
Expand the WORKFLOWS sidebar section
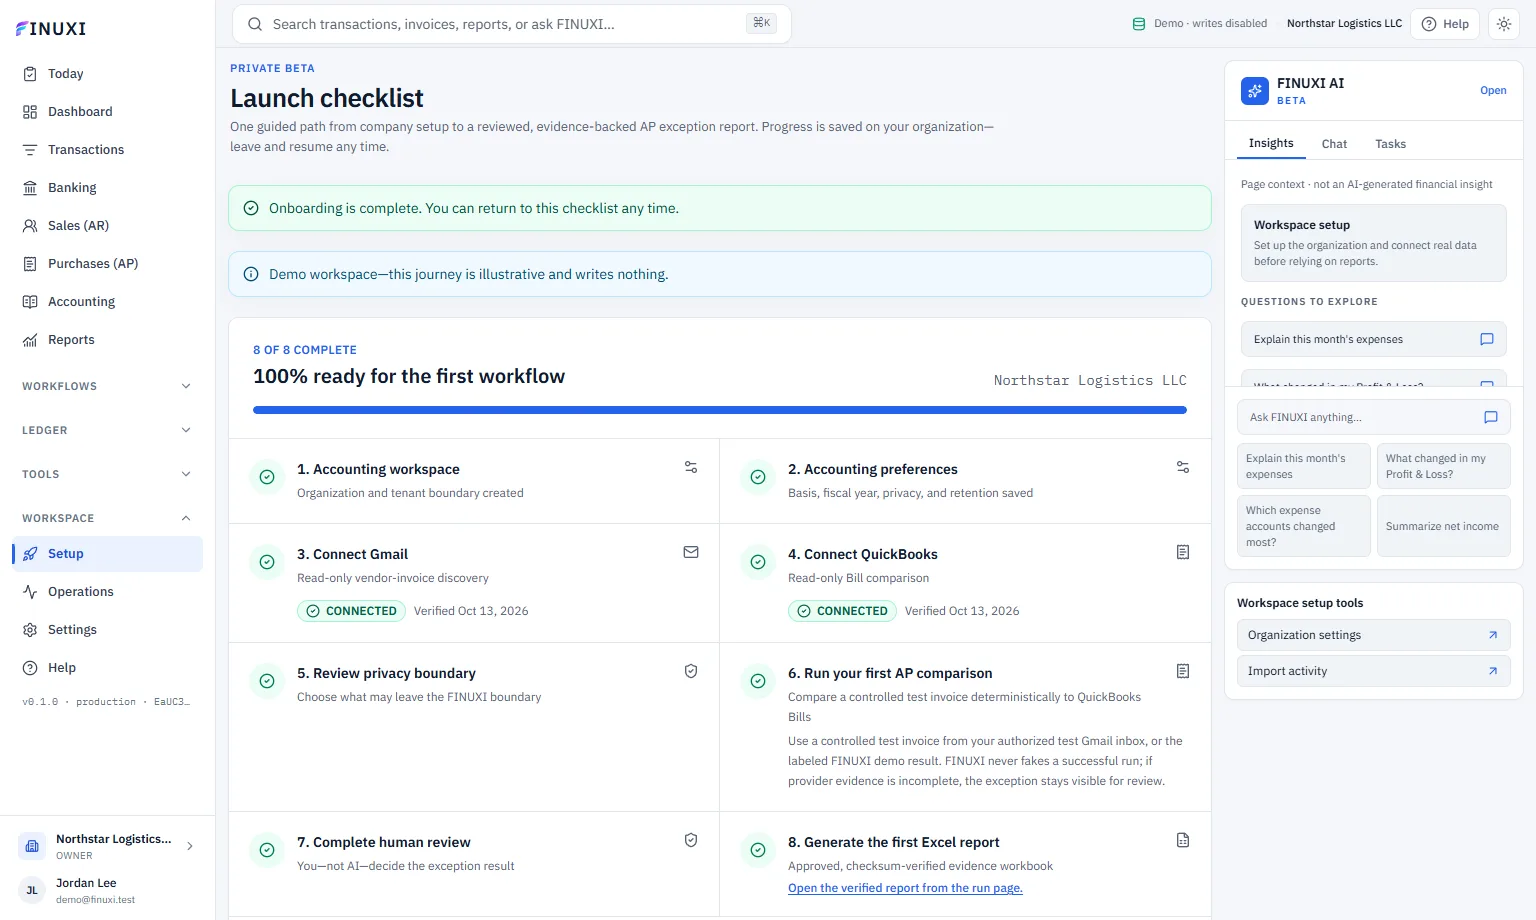[107, 386]
